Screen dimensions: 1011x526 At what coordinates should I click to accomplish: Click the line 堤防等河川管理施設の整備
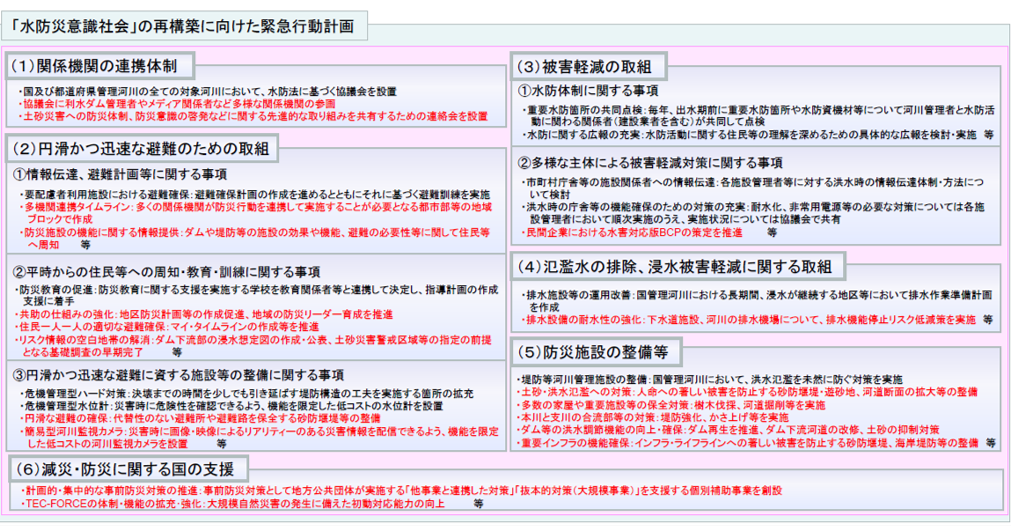coord(710,380)
